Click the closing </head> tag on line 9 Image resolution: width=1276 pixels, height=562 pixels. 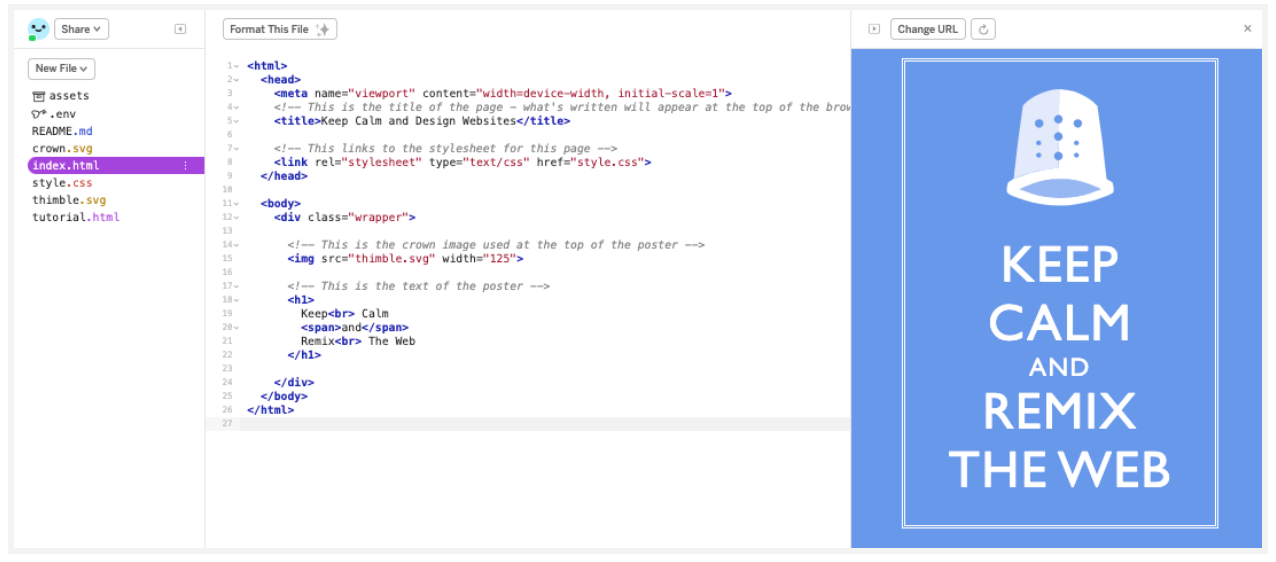click(284, 176)
